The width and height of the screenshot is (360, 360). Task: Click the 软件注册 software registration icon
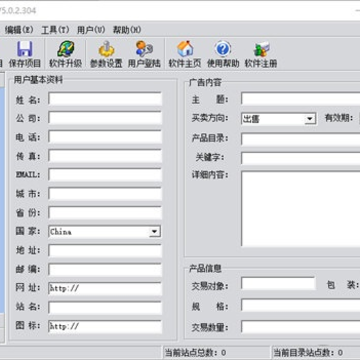(261, 54)
